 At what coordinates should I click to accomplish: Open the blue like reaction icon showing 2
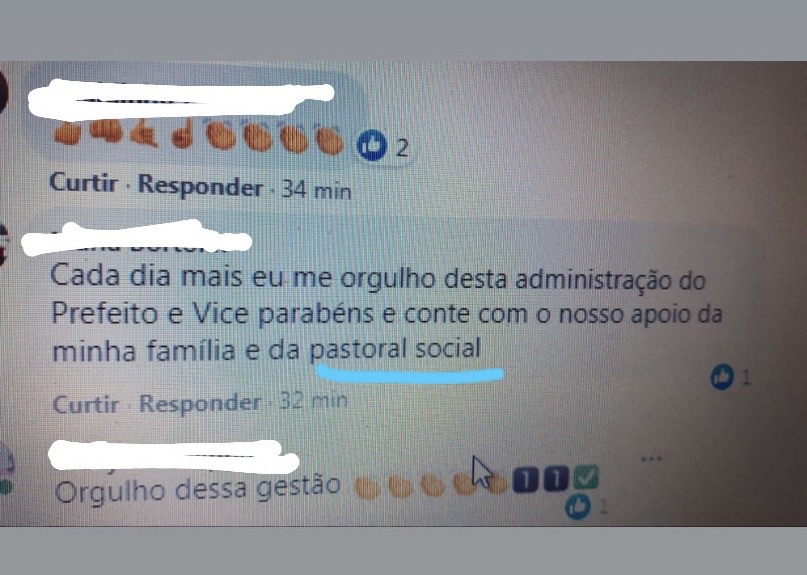coord(372,145)
